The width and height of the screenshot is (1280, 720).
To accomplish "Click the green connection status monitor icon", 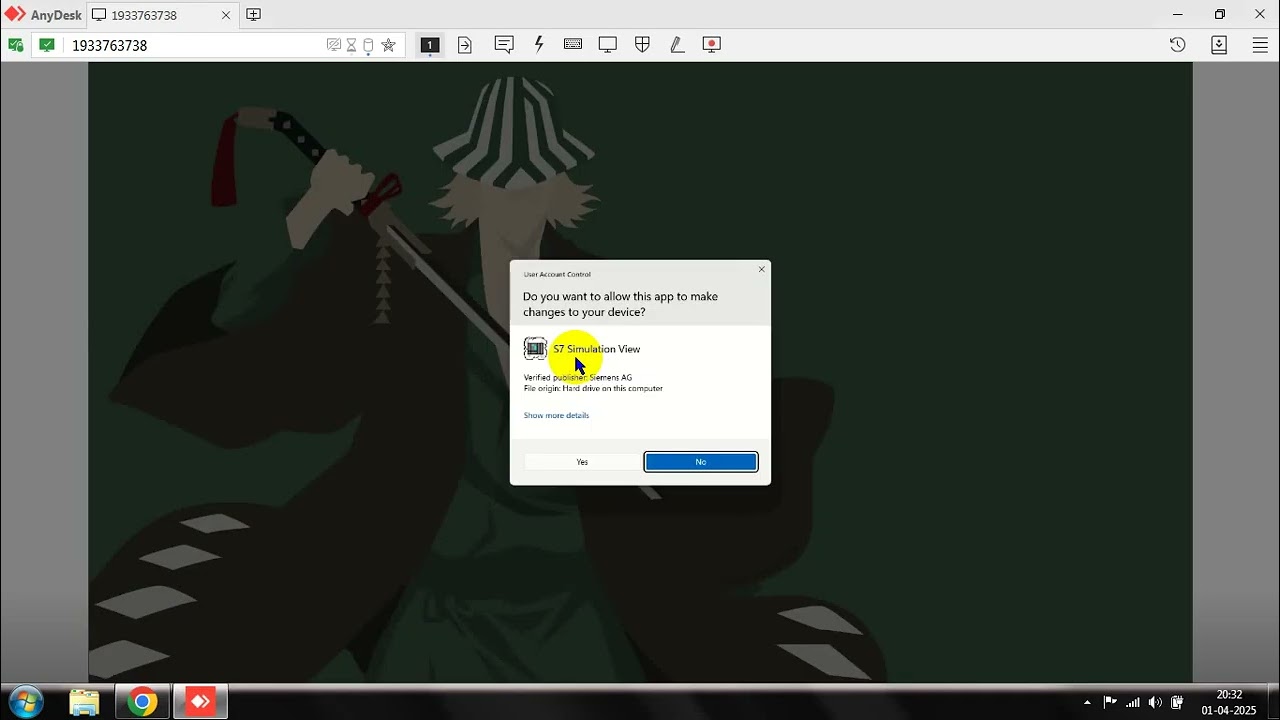I will [x=47, y=45].
